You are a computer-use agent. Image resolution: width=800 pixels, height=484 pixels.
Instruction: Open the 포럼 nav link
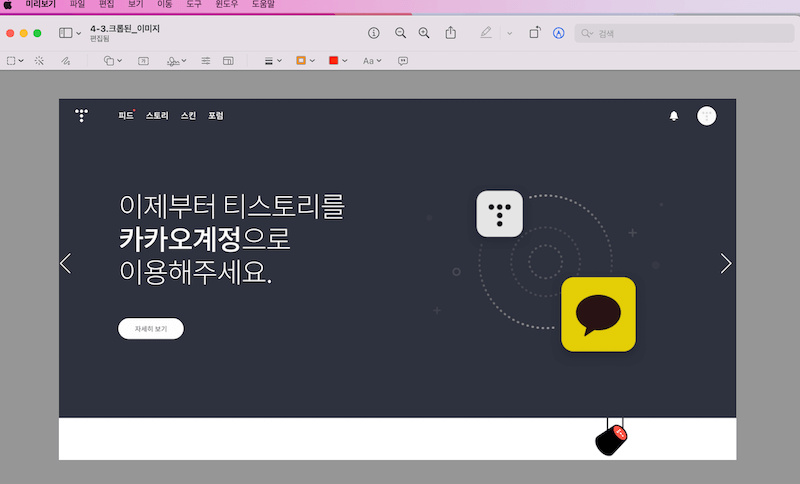[x=216, y=116]
